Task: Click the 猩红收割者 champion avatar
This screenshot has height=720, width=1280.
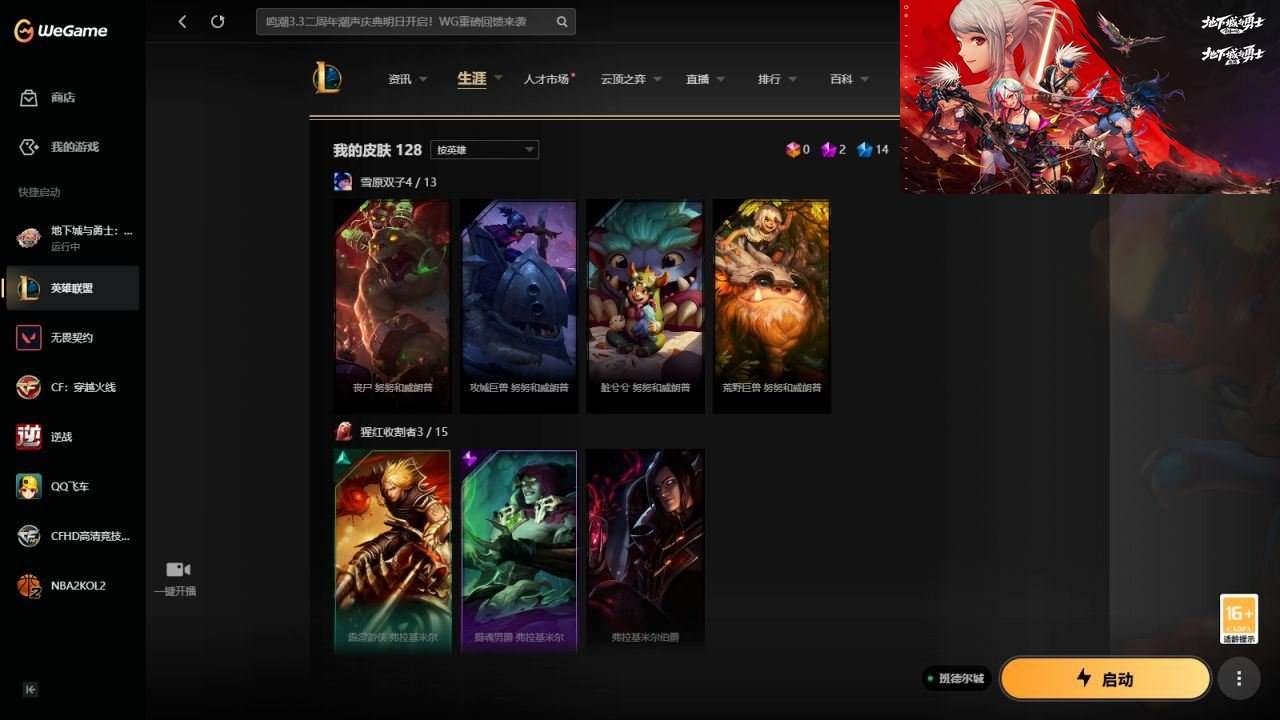Action: [343, 431]
